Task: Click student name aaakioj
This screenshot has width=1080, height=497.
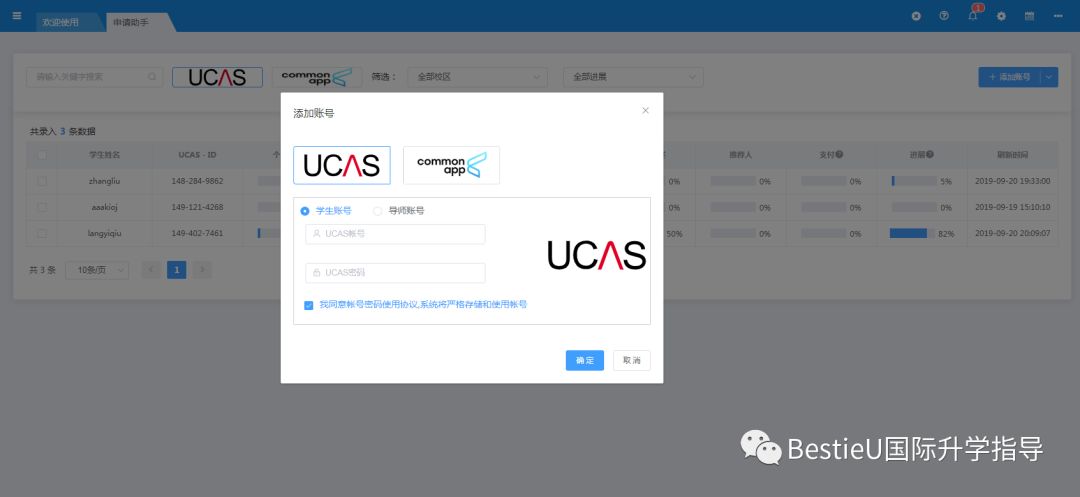Action: point(105,207)
